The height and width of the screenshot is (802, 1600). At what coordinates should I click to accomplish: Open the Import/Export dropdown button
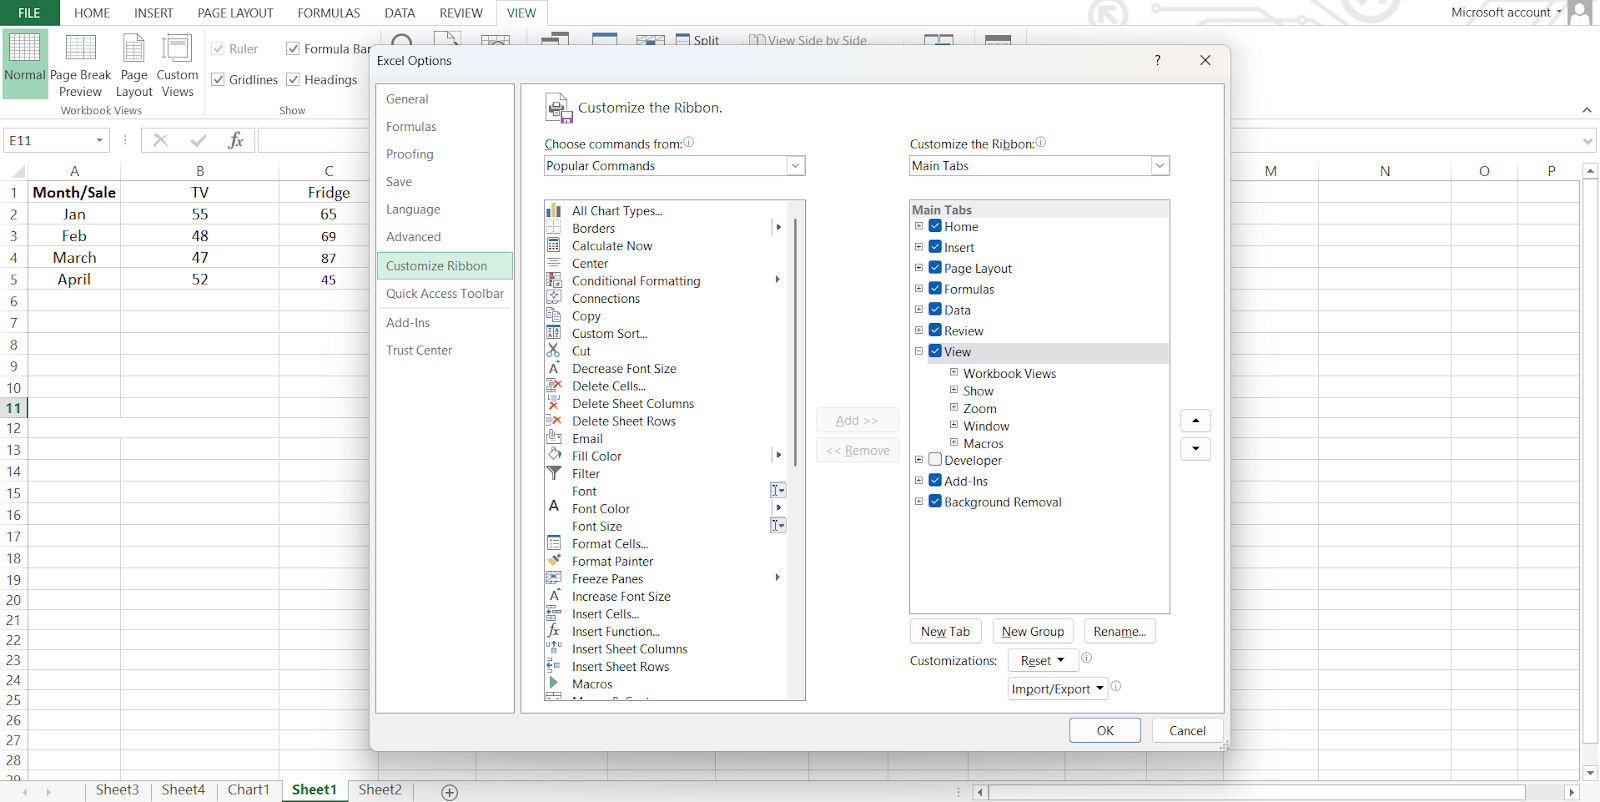1058,688
